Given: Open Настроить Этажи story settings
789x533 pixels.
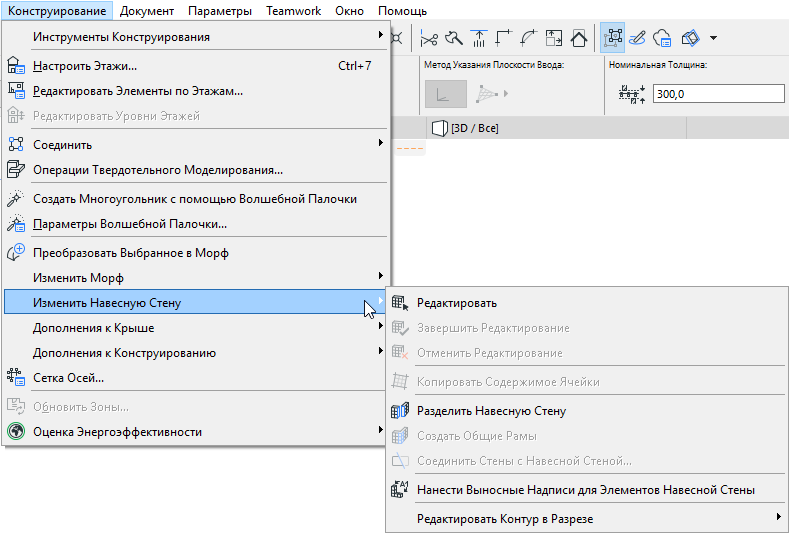Looking at the screenshot, I should click(x=195, y=66).
